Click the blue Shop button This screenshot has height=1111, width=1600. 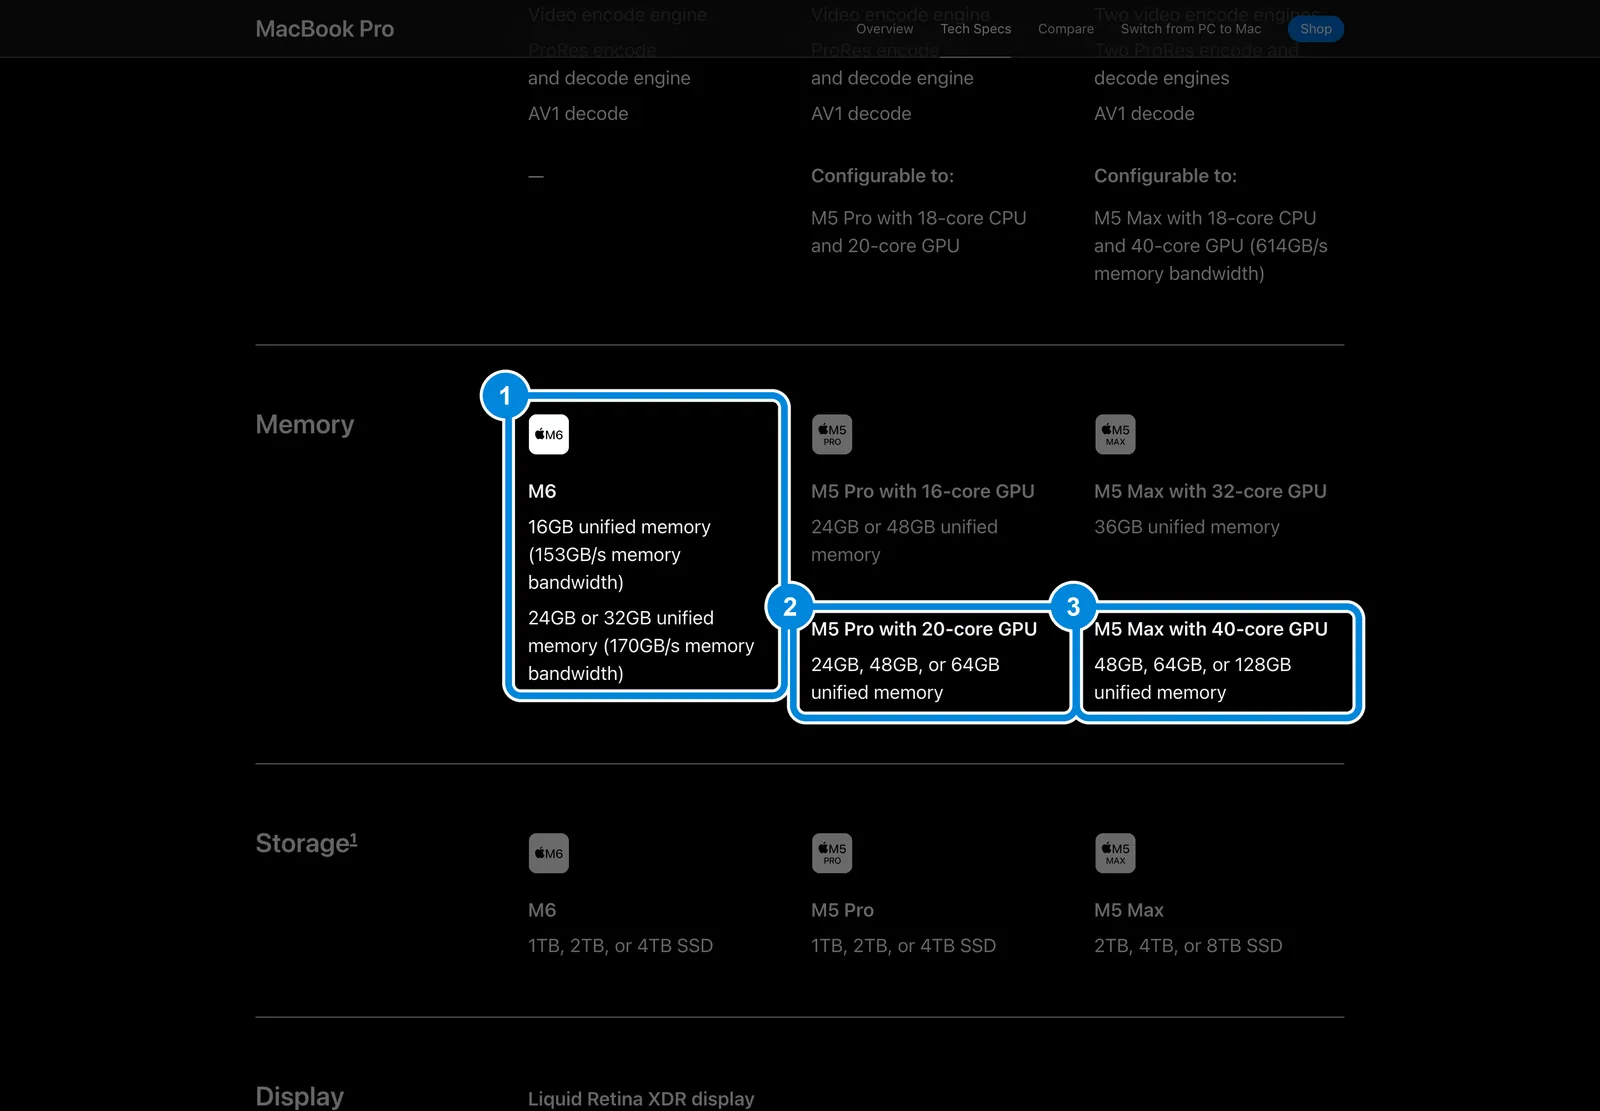click(x=1316, y=29)
